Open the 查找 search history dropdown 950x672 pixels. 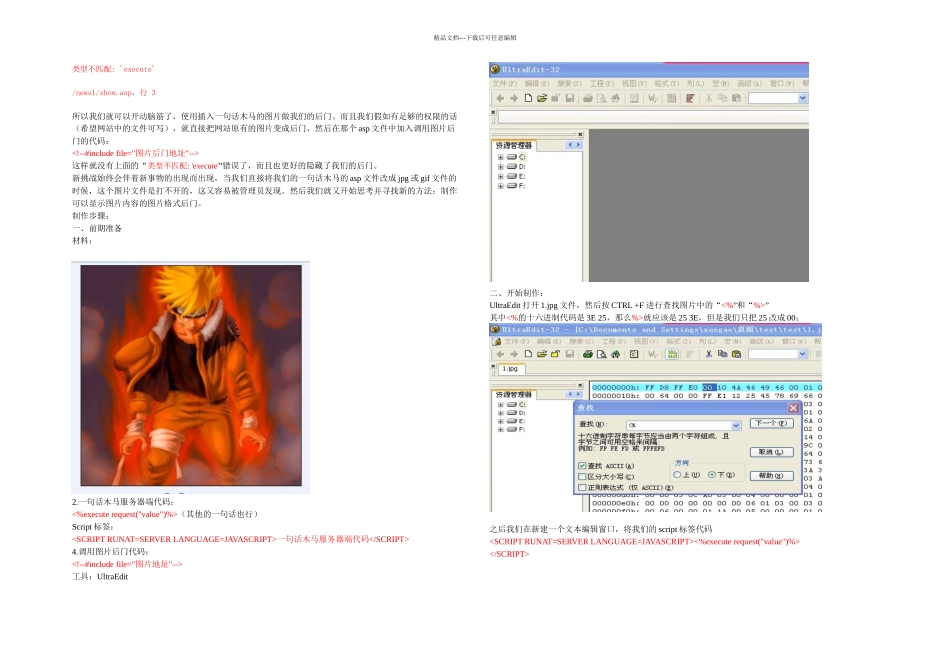(x=736, y=425)
